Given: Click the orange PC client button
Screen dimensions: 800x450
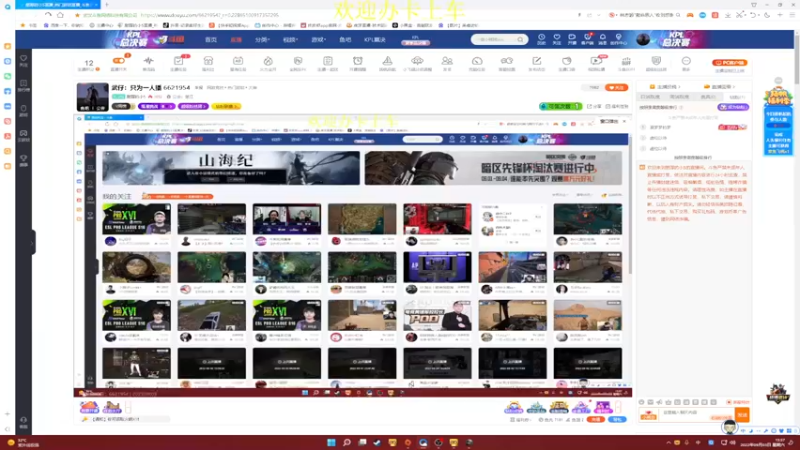Looking at the screenshot, I should click(x=730, y=63).
